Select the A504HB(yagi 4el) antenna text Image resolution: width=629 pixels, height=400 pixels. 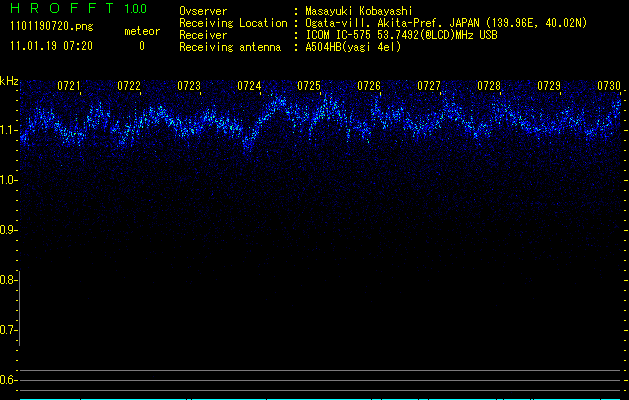[x=353, y=47]
